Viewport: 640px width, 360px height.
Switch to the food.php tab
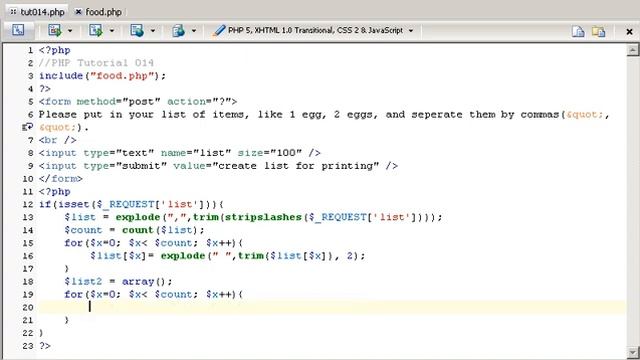[x=98, y=12]
